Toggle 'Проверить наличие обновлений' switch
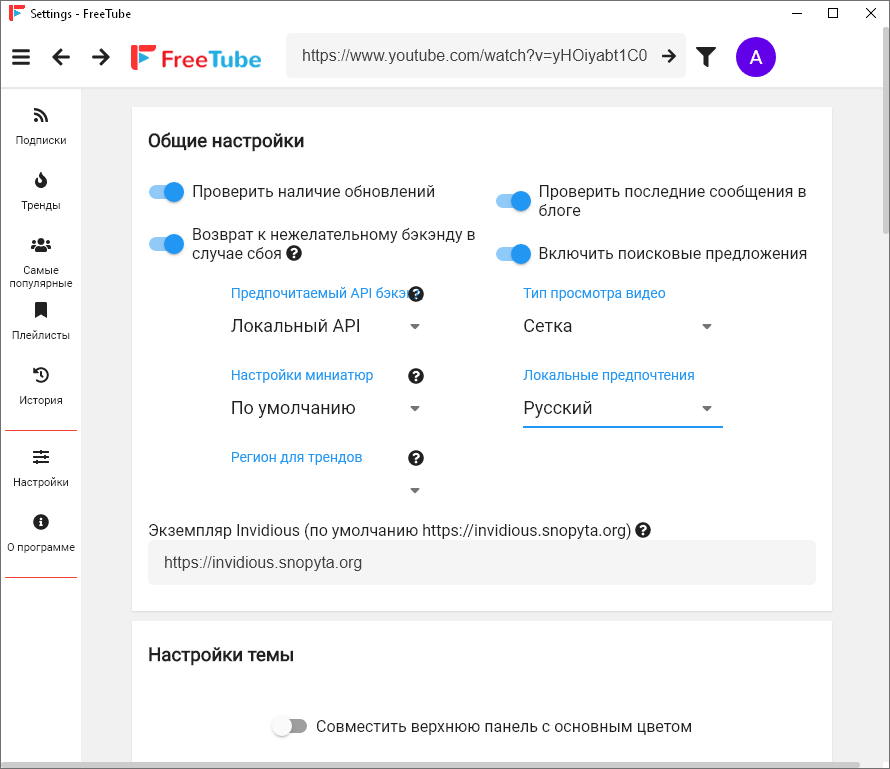This screenshot has width=890, height=769. [167, 192]
